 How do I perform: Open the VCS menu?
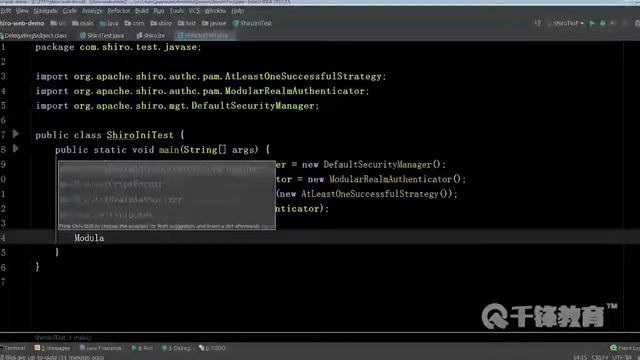click(x=194, y=11)
